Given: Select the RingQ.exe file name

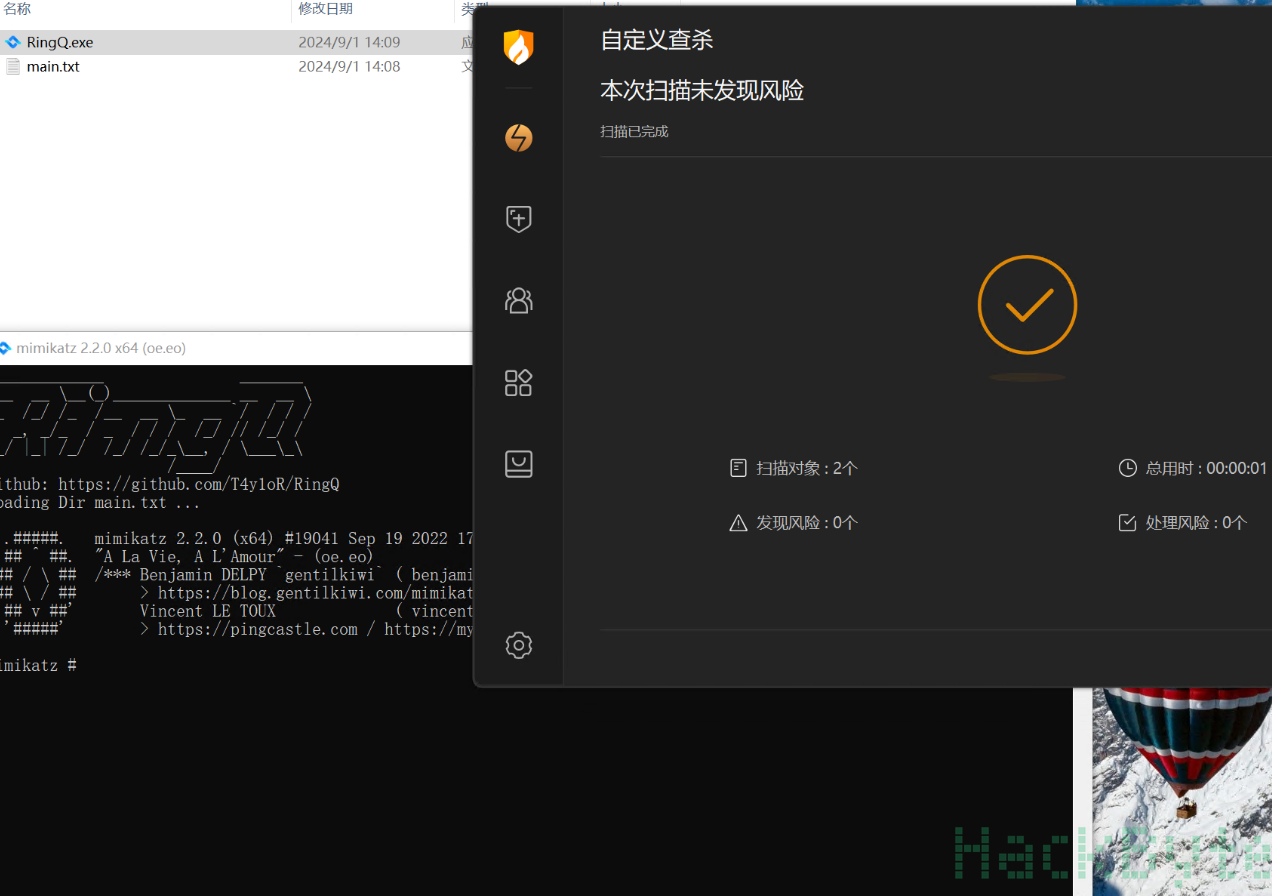Looking at the screenshot, I should (x=60, y=42).
